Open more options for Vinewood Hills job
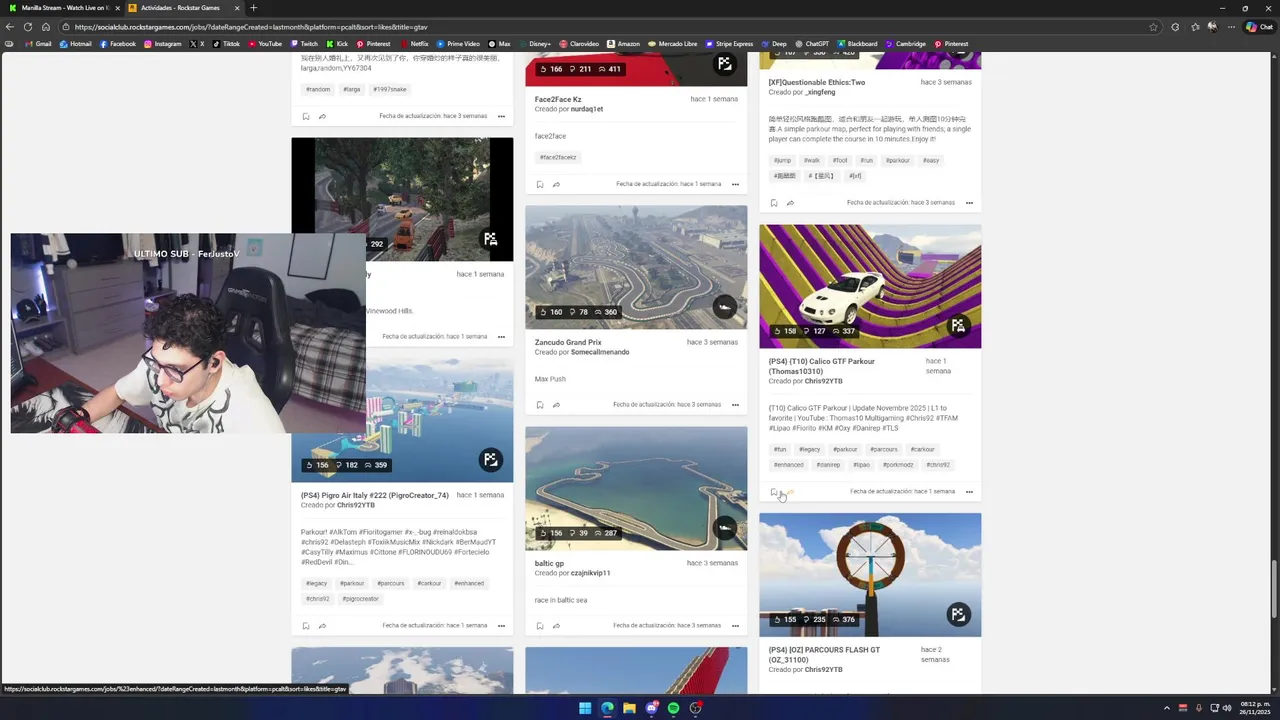The width and height of the screenshot is (1280, 720). pyautogui.click(x=501, y=337)
